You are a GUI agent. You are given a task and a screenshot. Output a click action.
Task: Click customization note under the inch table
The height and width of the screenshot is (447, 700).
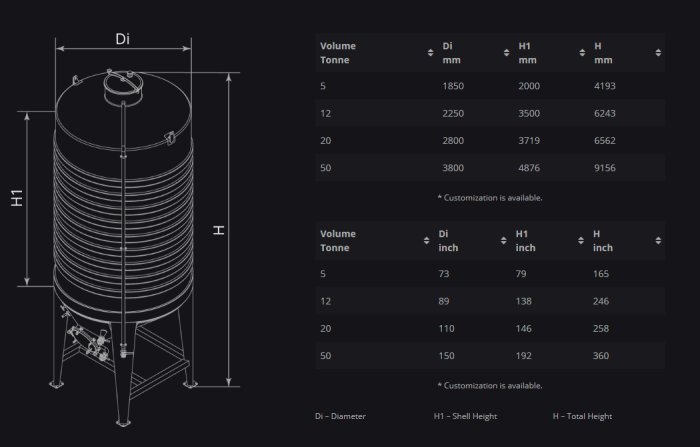(490, 385)
